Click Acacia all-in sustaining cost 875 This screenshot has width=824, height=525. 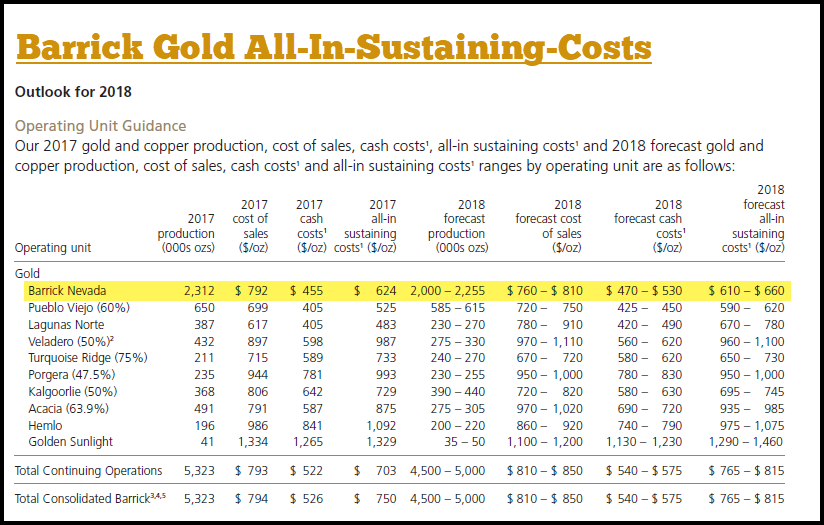coord(386,408)
